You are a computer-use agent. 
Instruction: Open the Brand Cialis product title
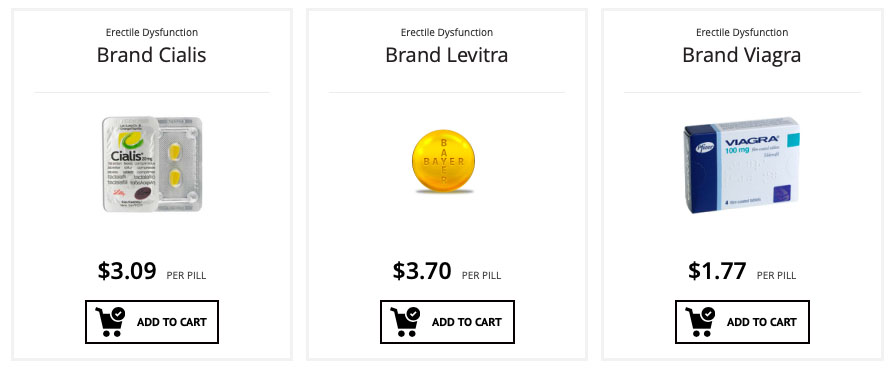[x=152, y=55]
